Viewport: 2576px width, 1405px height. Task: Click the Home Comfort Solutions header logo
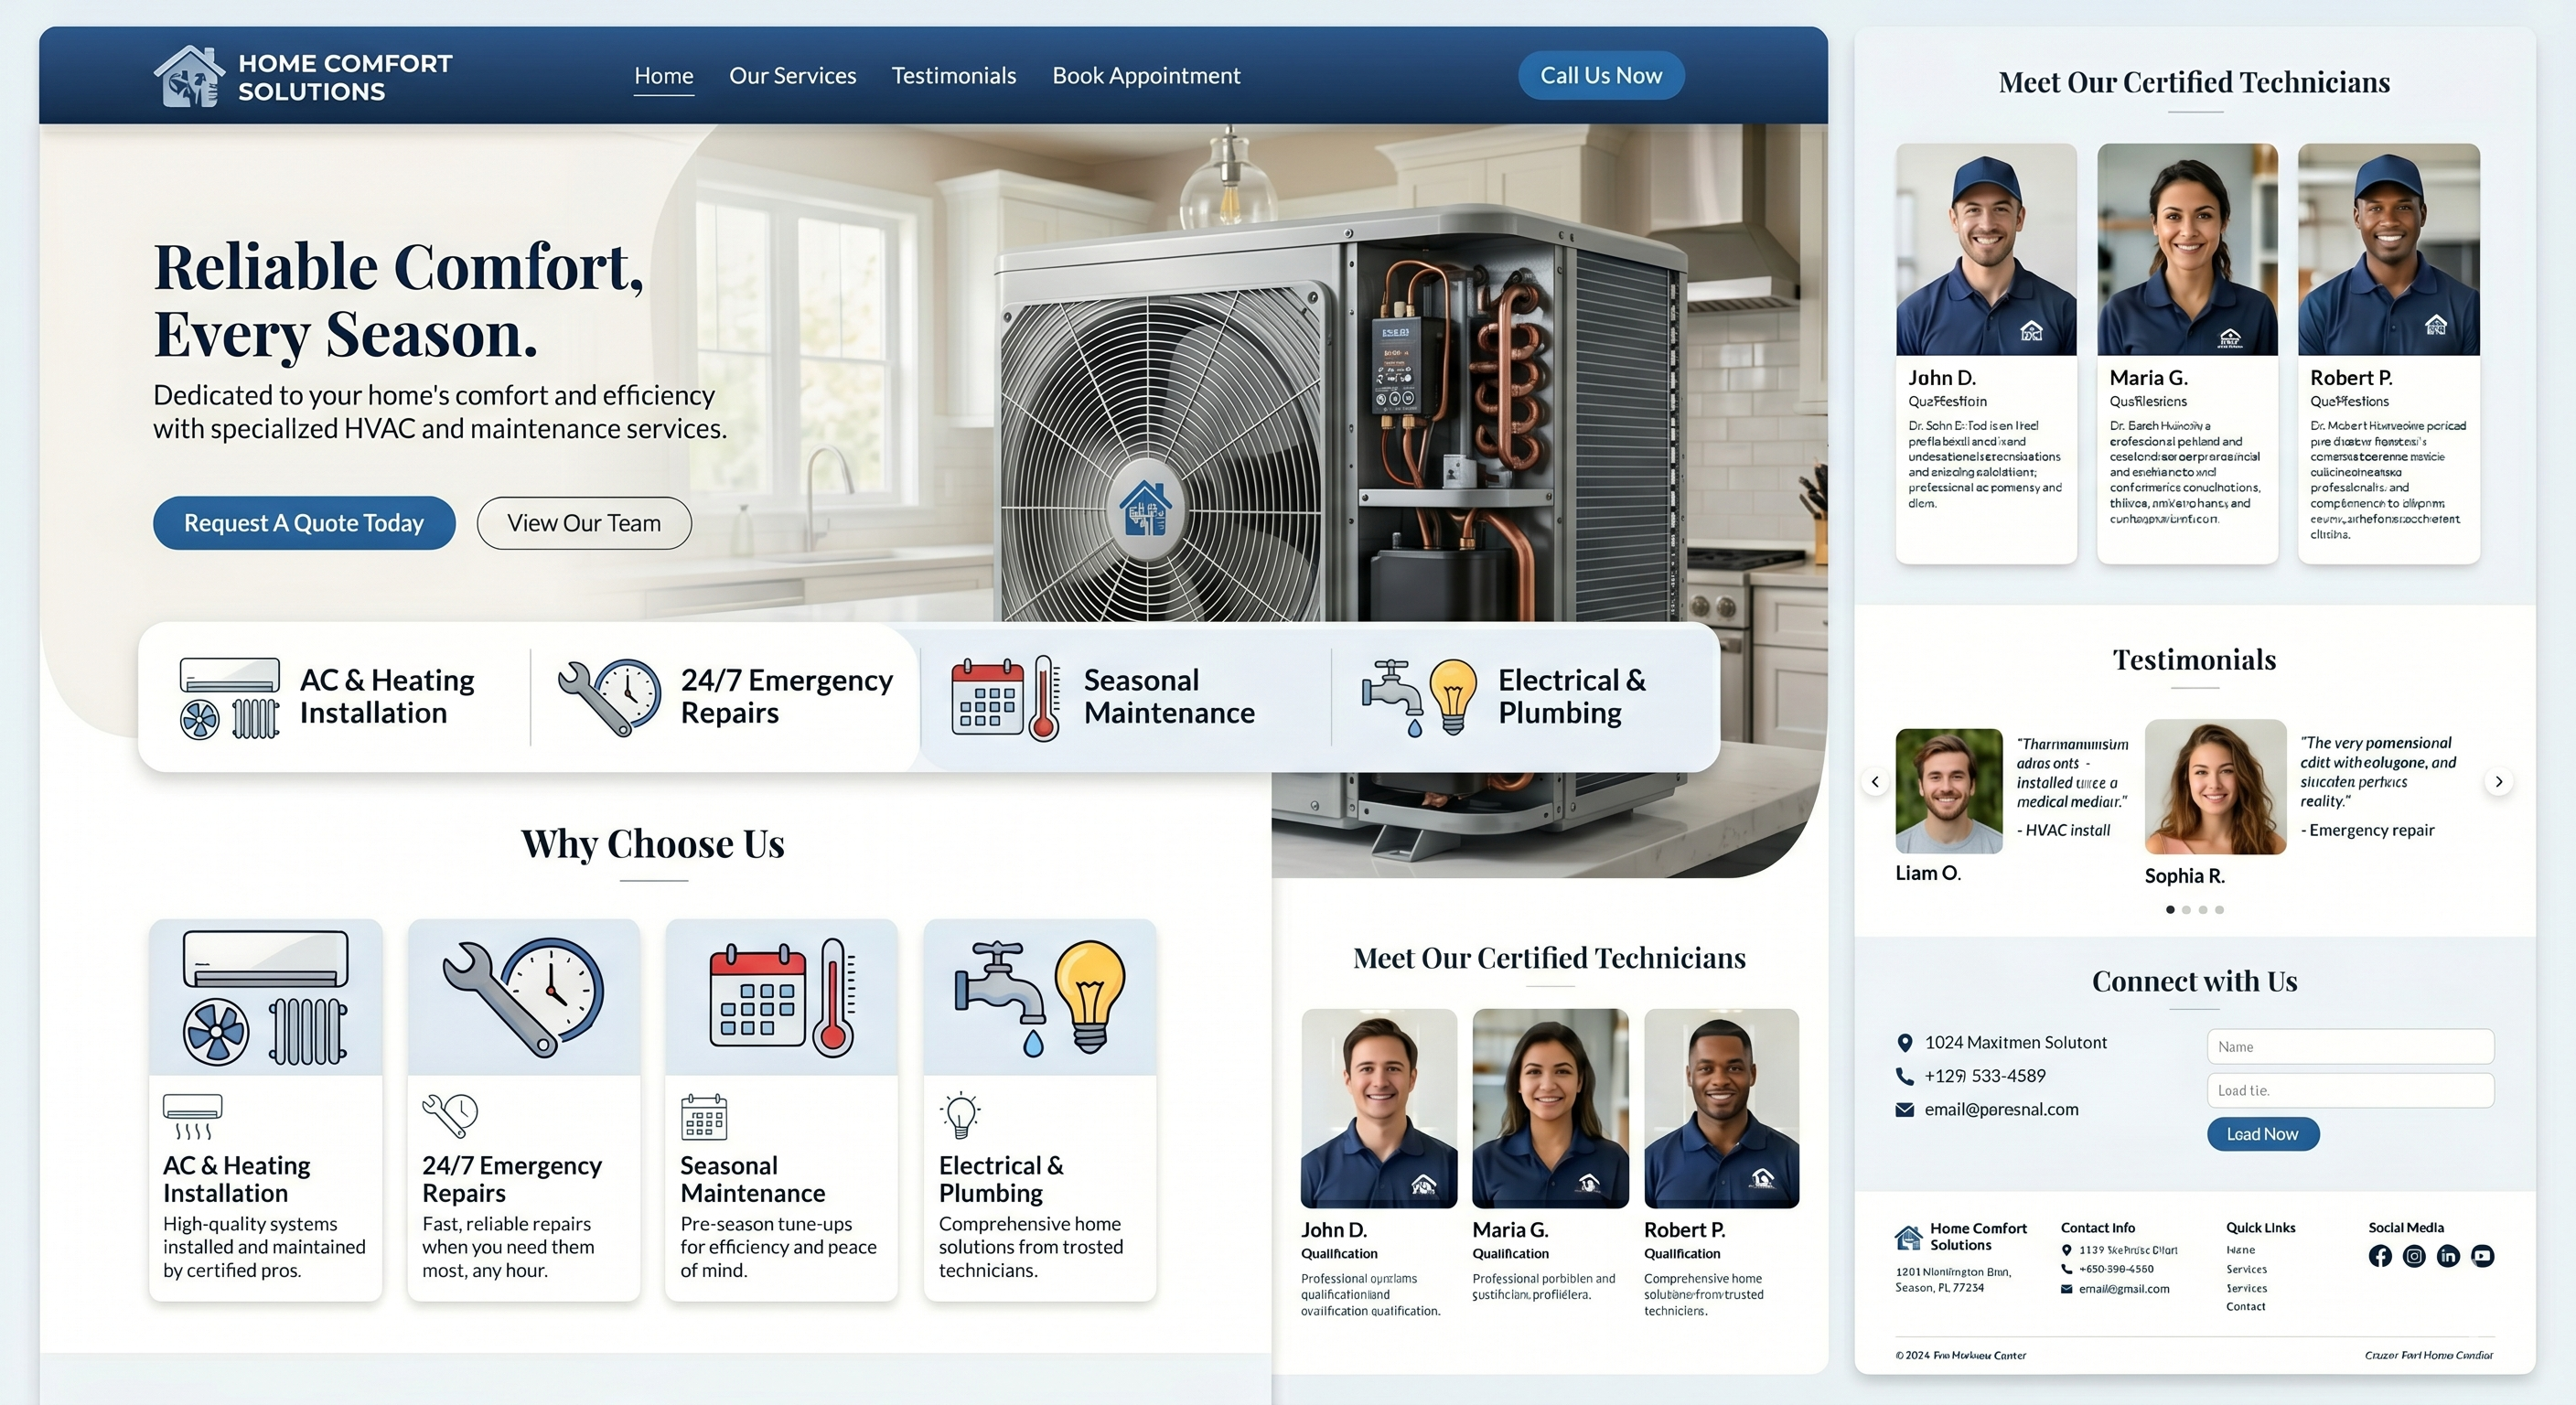coord(303,76)
